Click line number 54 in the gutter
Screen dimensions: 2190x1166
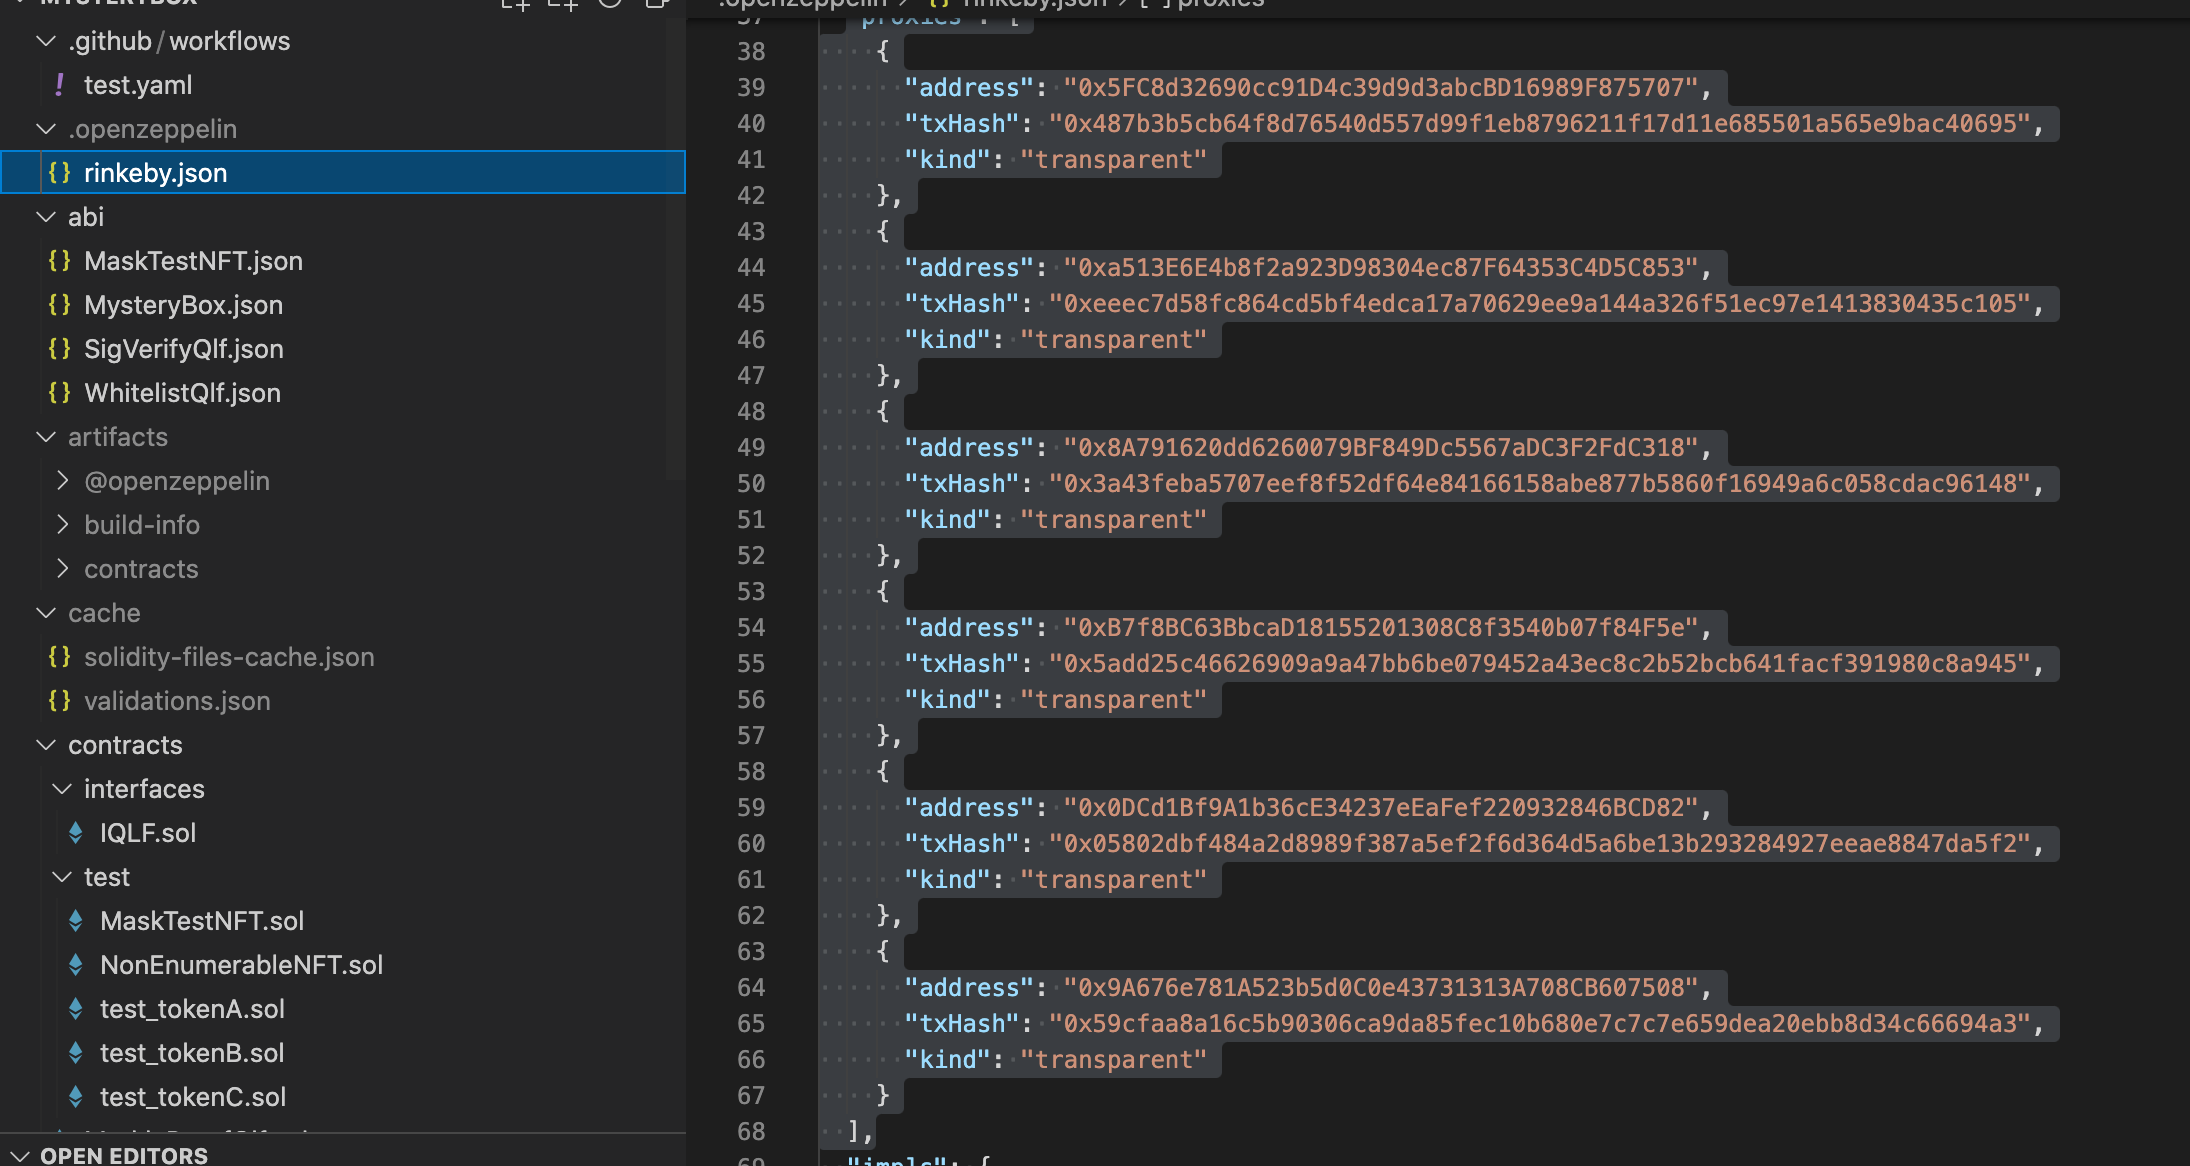coord(751,628)
